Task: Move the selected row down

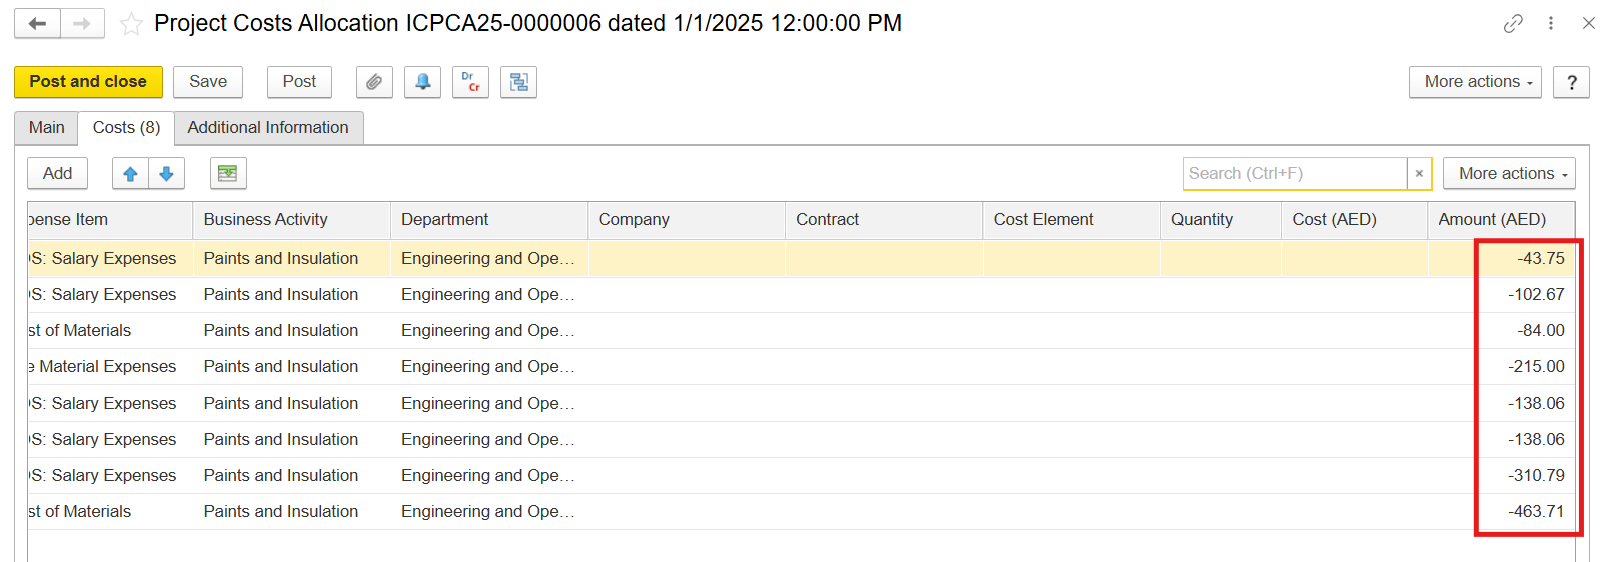Action: point(167,174)
